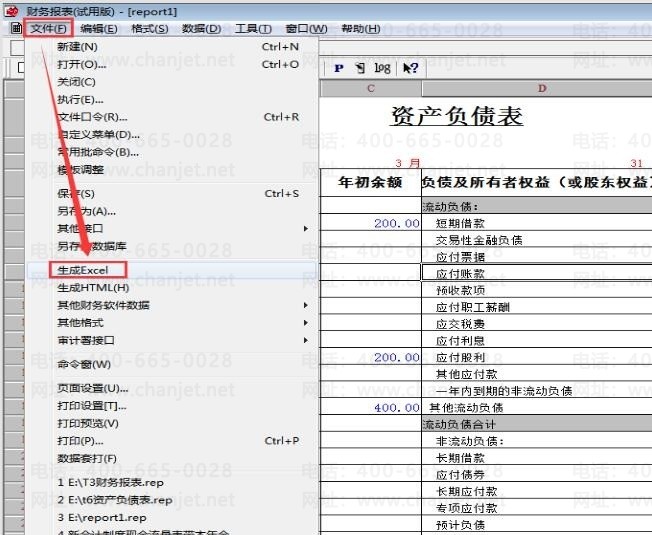Image resolution: width=652 pixels, height=535 pixels.
Task: Open recent file E:\report1.rep
Action: pos(172,518)
